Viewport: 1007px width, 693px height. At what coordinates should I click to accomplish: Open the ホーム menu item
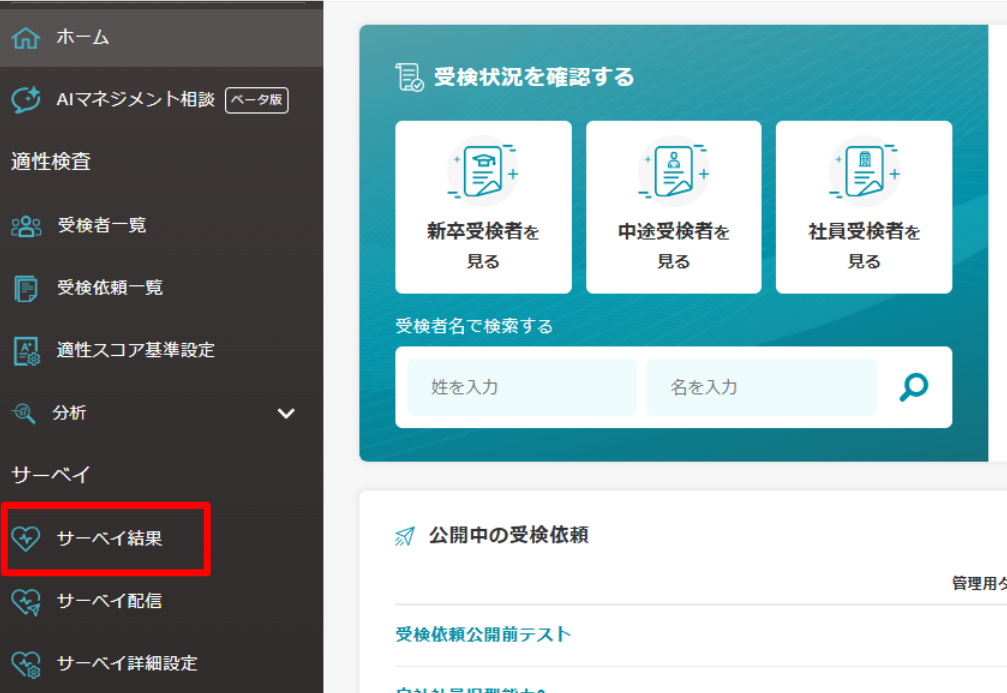click(83, 38)
